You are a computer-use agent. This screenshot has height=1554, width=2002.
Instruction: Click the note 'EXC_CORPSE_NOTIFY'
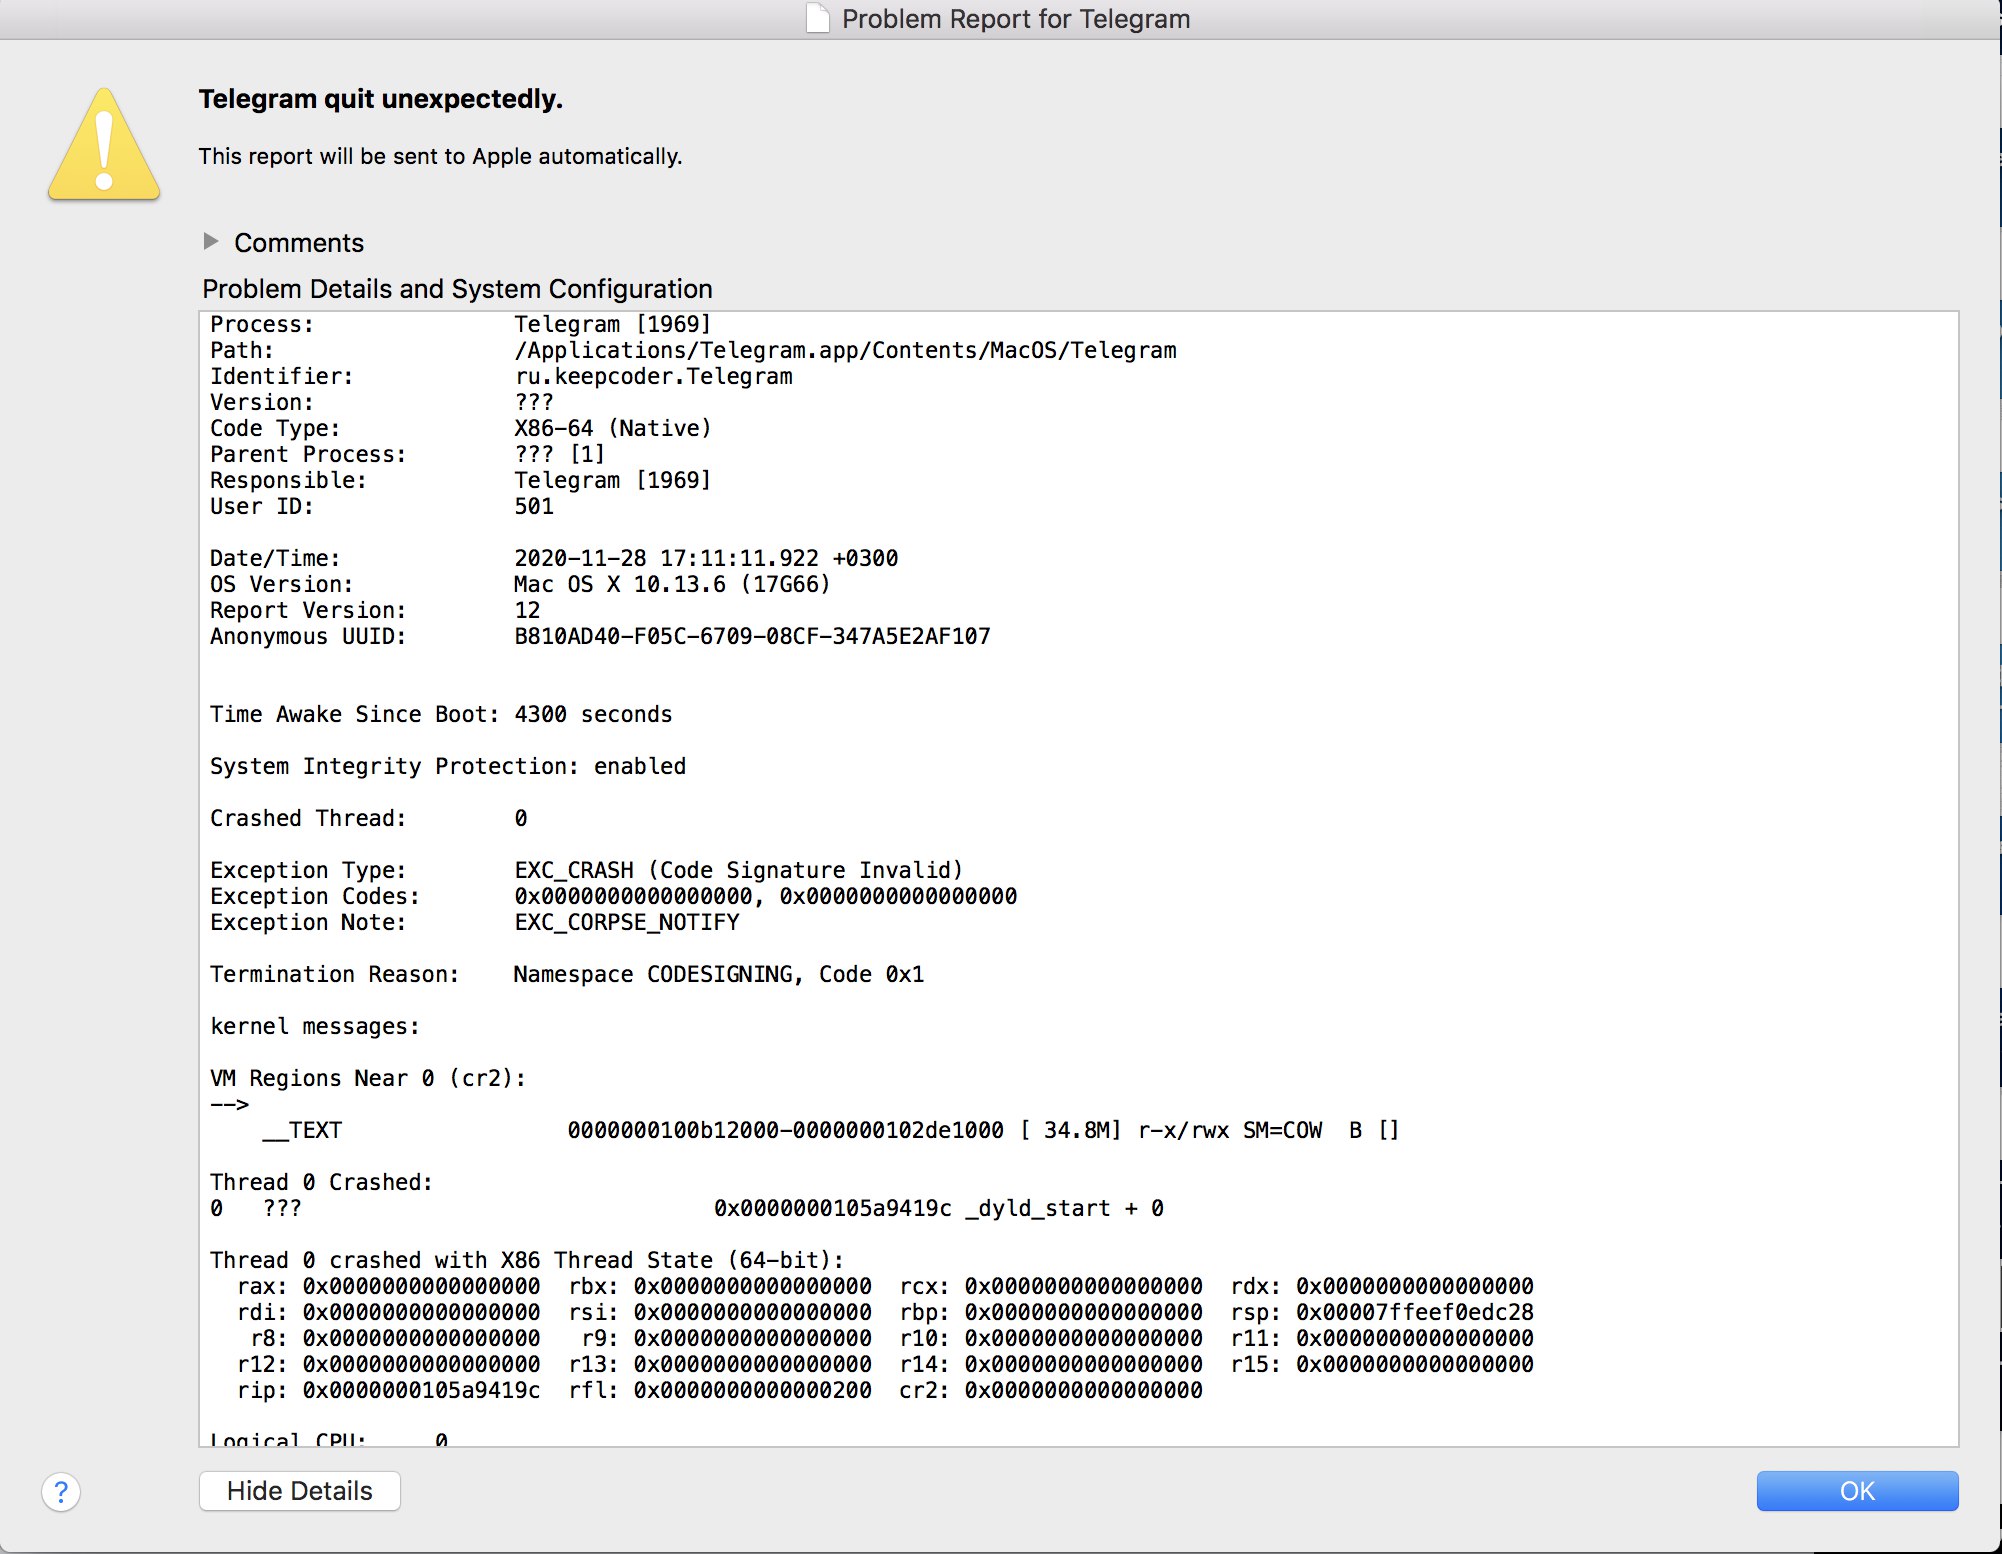tap(627, 922)
